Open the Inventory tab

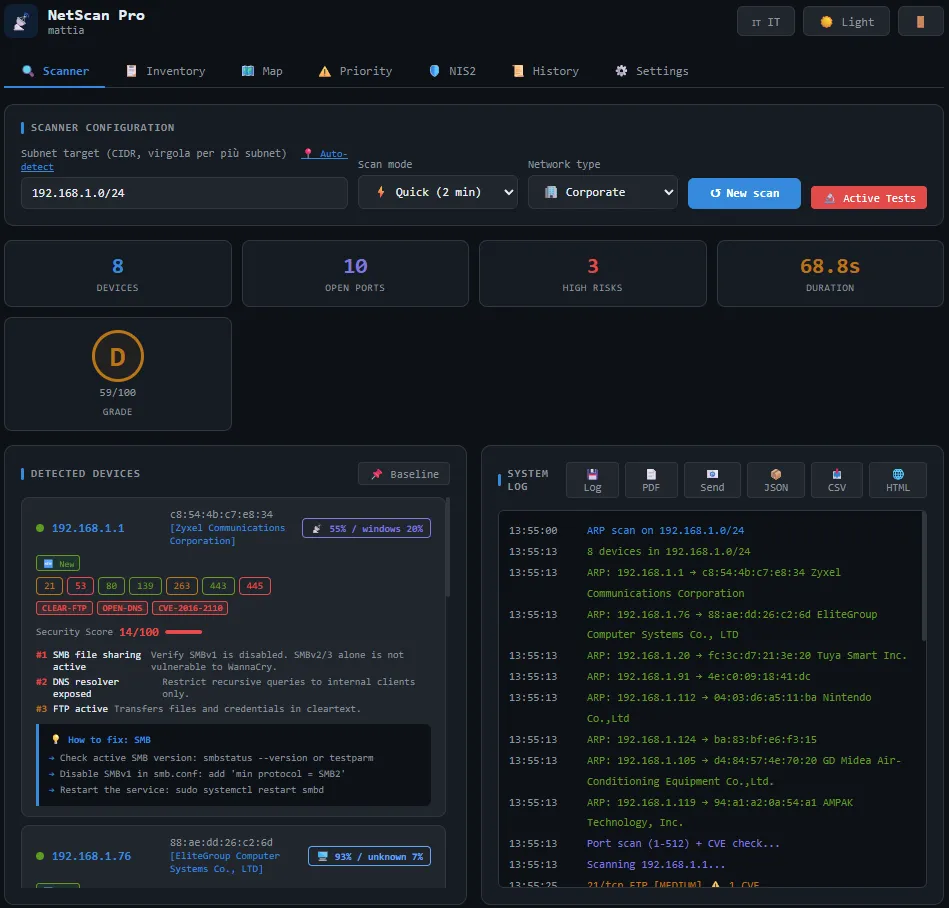166,71
